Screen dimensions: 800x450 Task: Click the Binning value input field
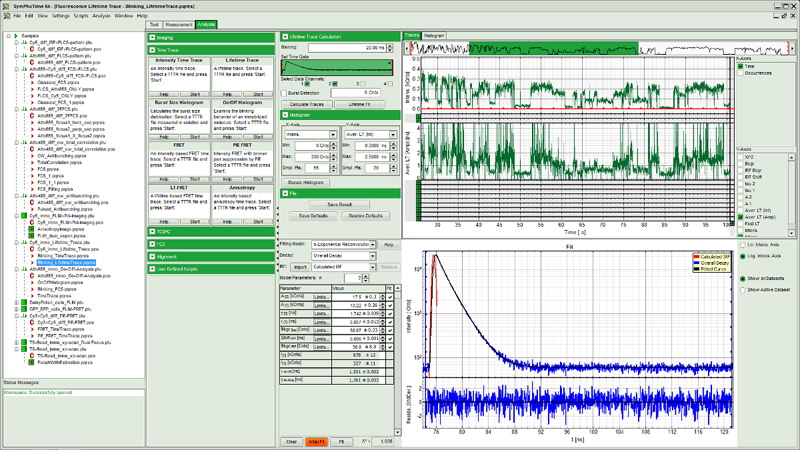(347, 47)
